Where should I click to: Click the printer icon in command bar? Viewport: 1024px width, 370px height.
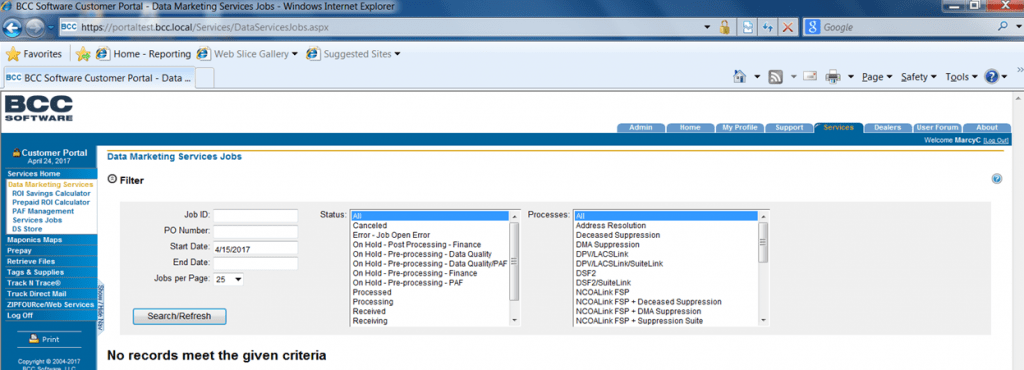pyautogui.click(x=833, y=76)
